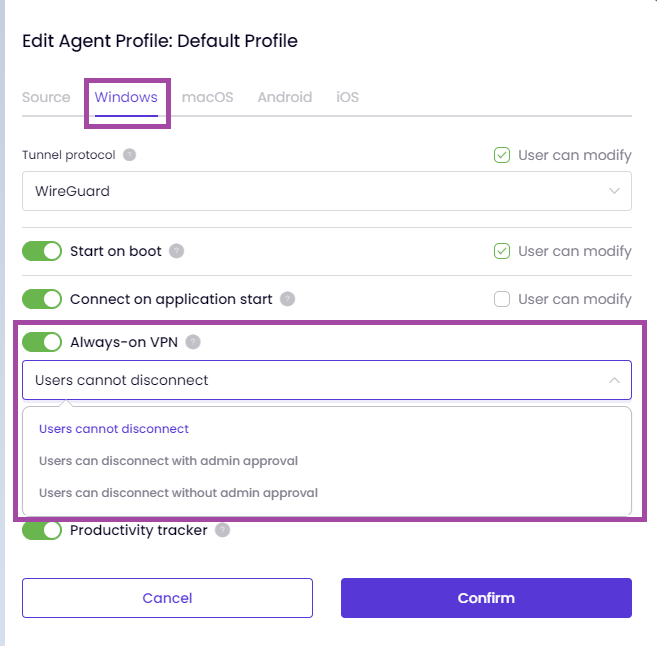Click help icon next to Always-on VPN
This screenshot has width=657, height=646.
[193, 342]
